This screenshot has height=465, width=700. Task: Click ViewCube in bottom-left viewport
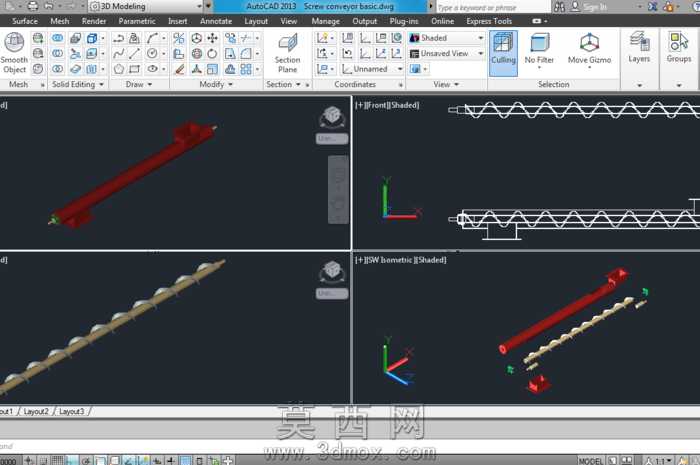coord(332,272)
